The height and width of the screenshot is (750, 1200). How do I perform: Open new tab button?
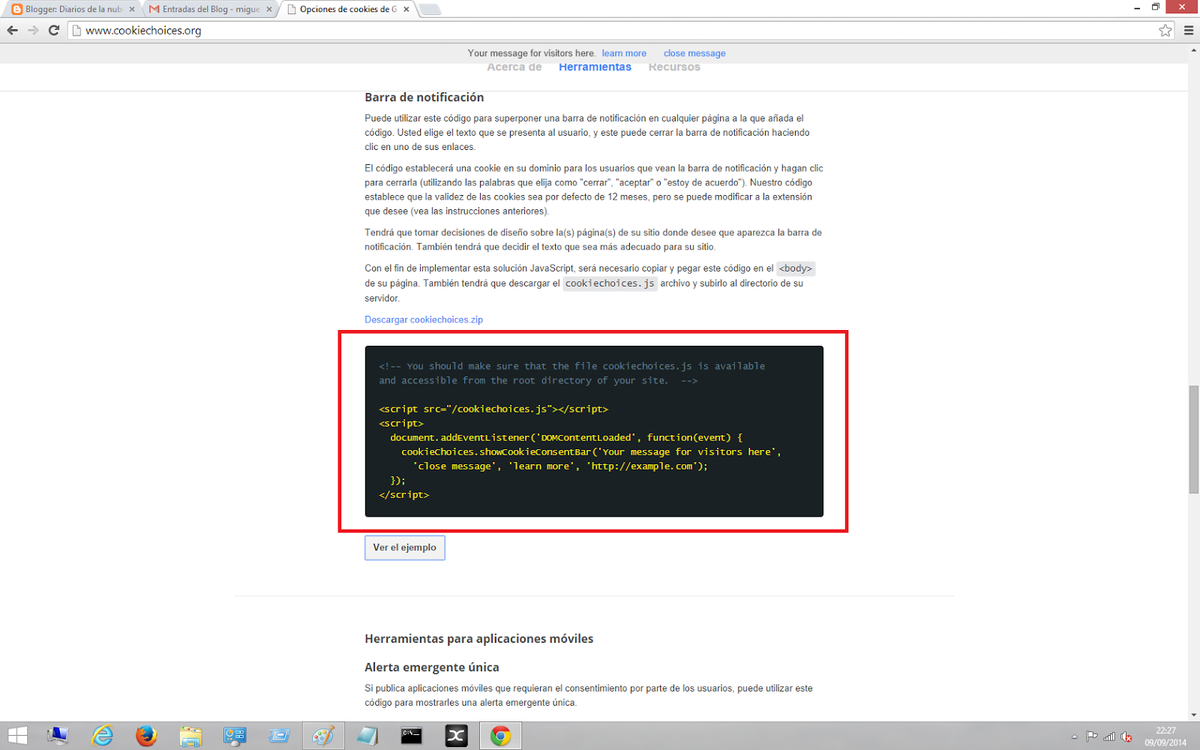point(428,9)
